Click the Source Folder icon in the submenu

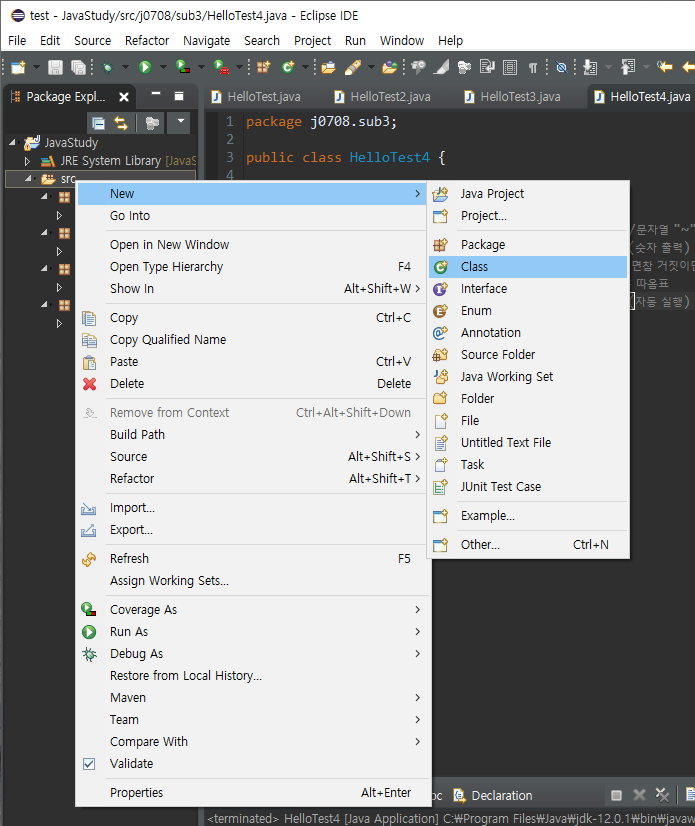point(441,355)
